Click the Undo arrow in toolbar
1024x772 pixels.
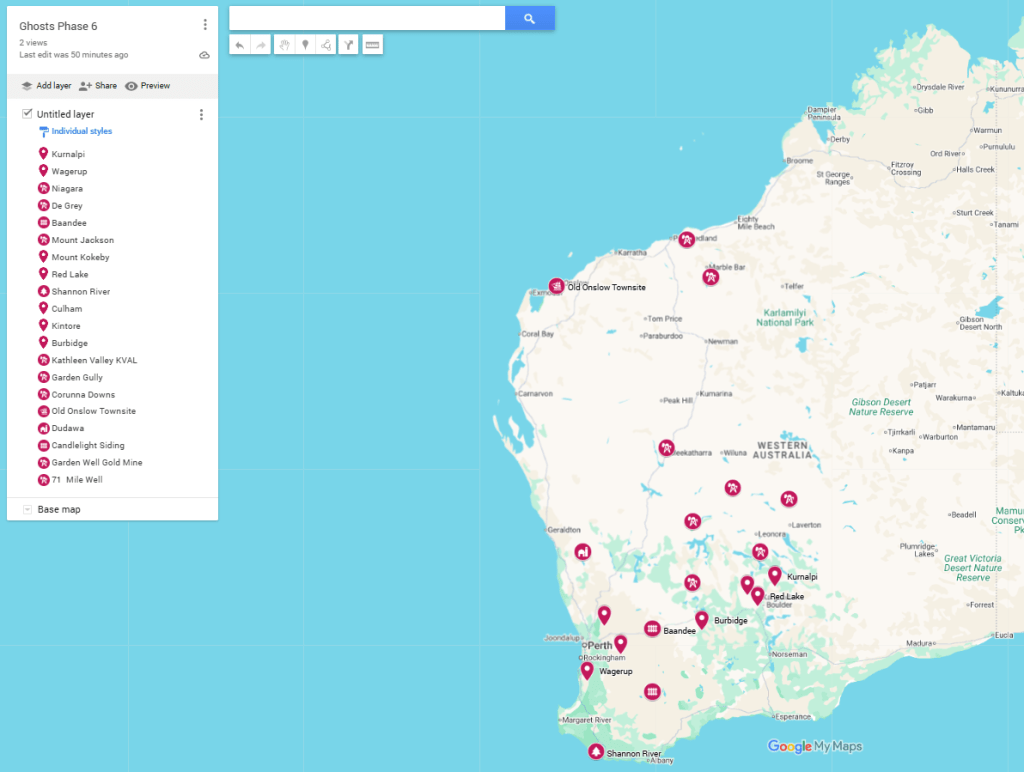click(240, 45)
